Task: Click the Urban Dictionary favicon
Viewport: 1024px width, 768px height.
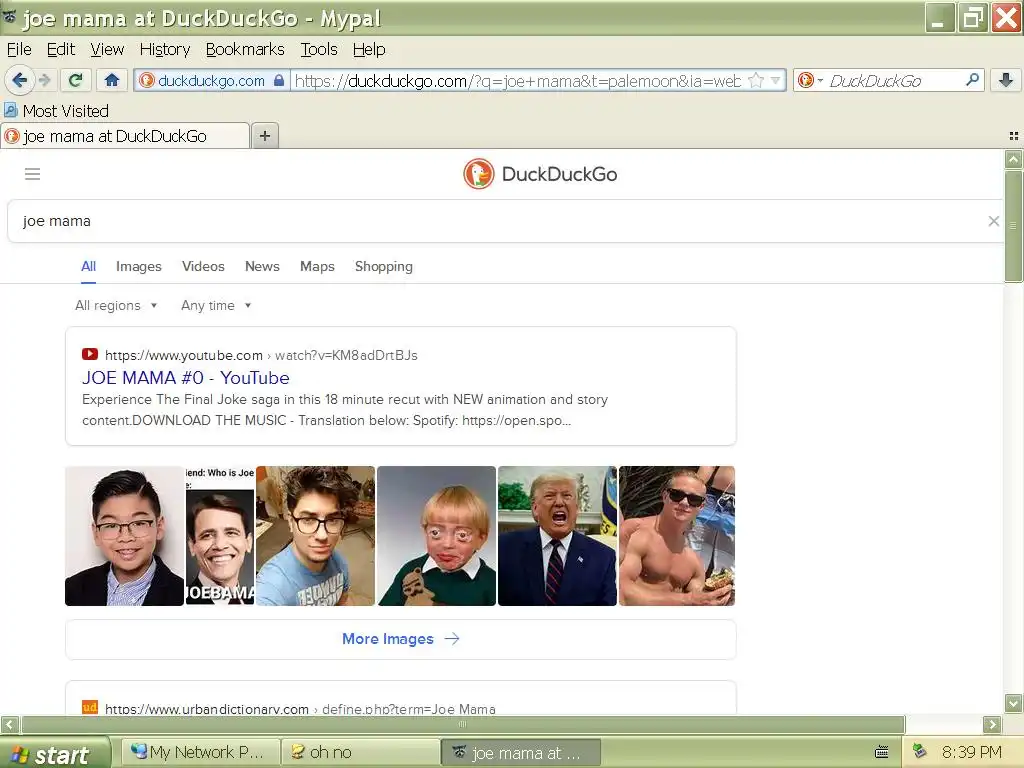Action: [x=89, y=707]
